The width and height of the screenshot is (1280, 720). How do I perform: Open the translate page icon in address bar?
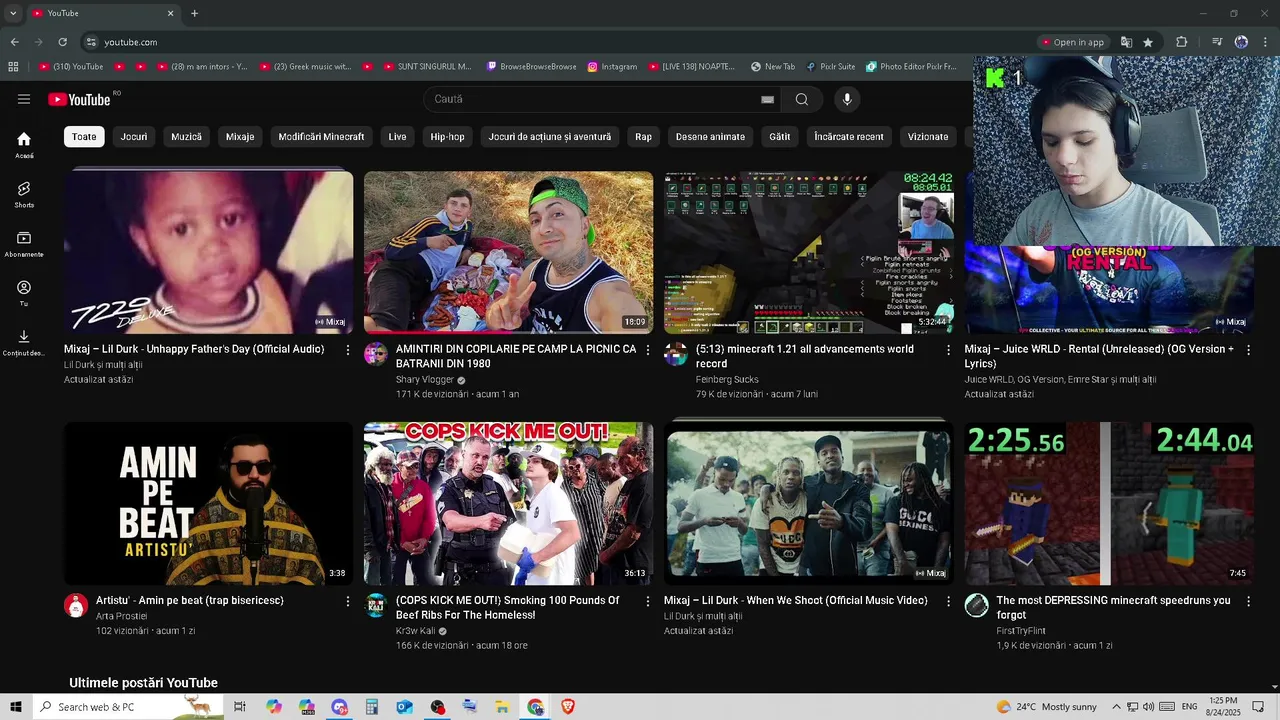1126,42
